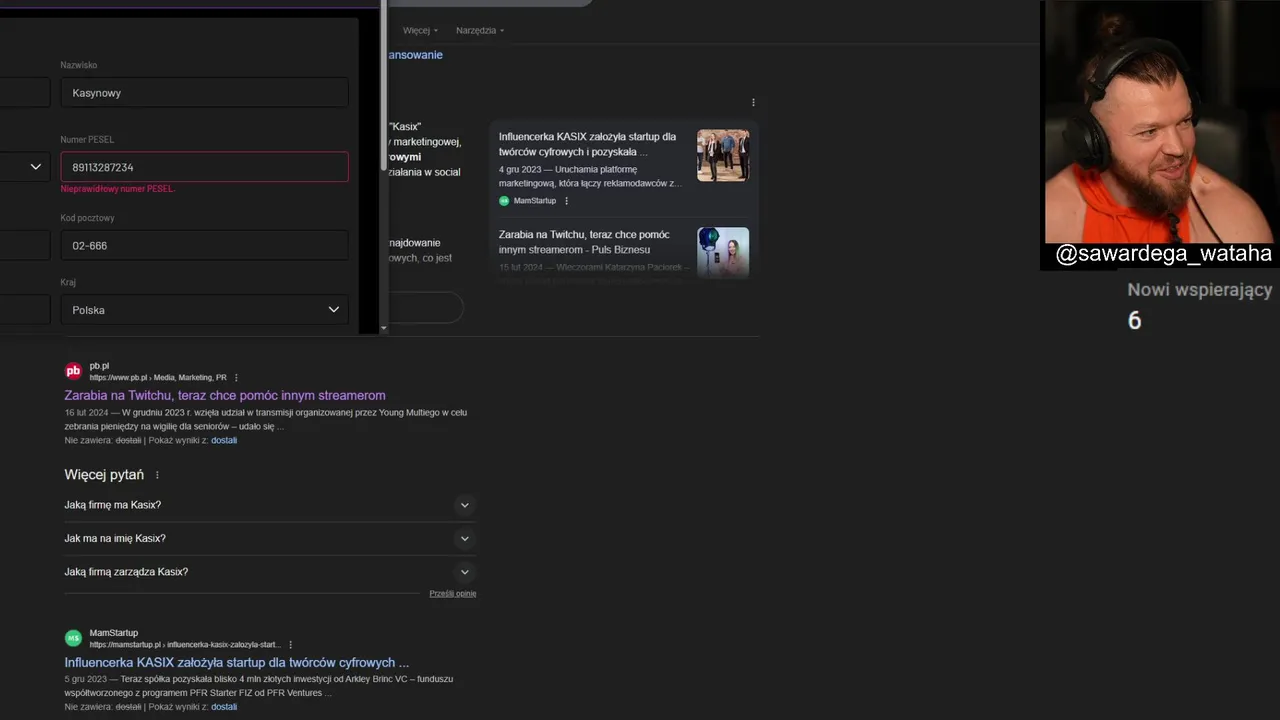The image size is (1280, 720).
Task: Click the Numer PESEL input field
Action: 204,167
